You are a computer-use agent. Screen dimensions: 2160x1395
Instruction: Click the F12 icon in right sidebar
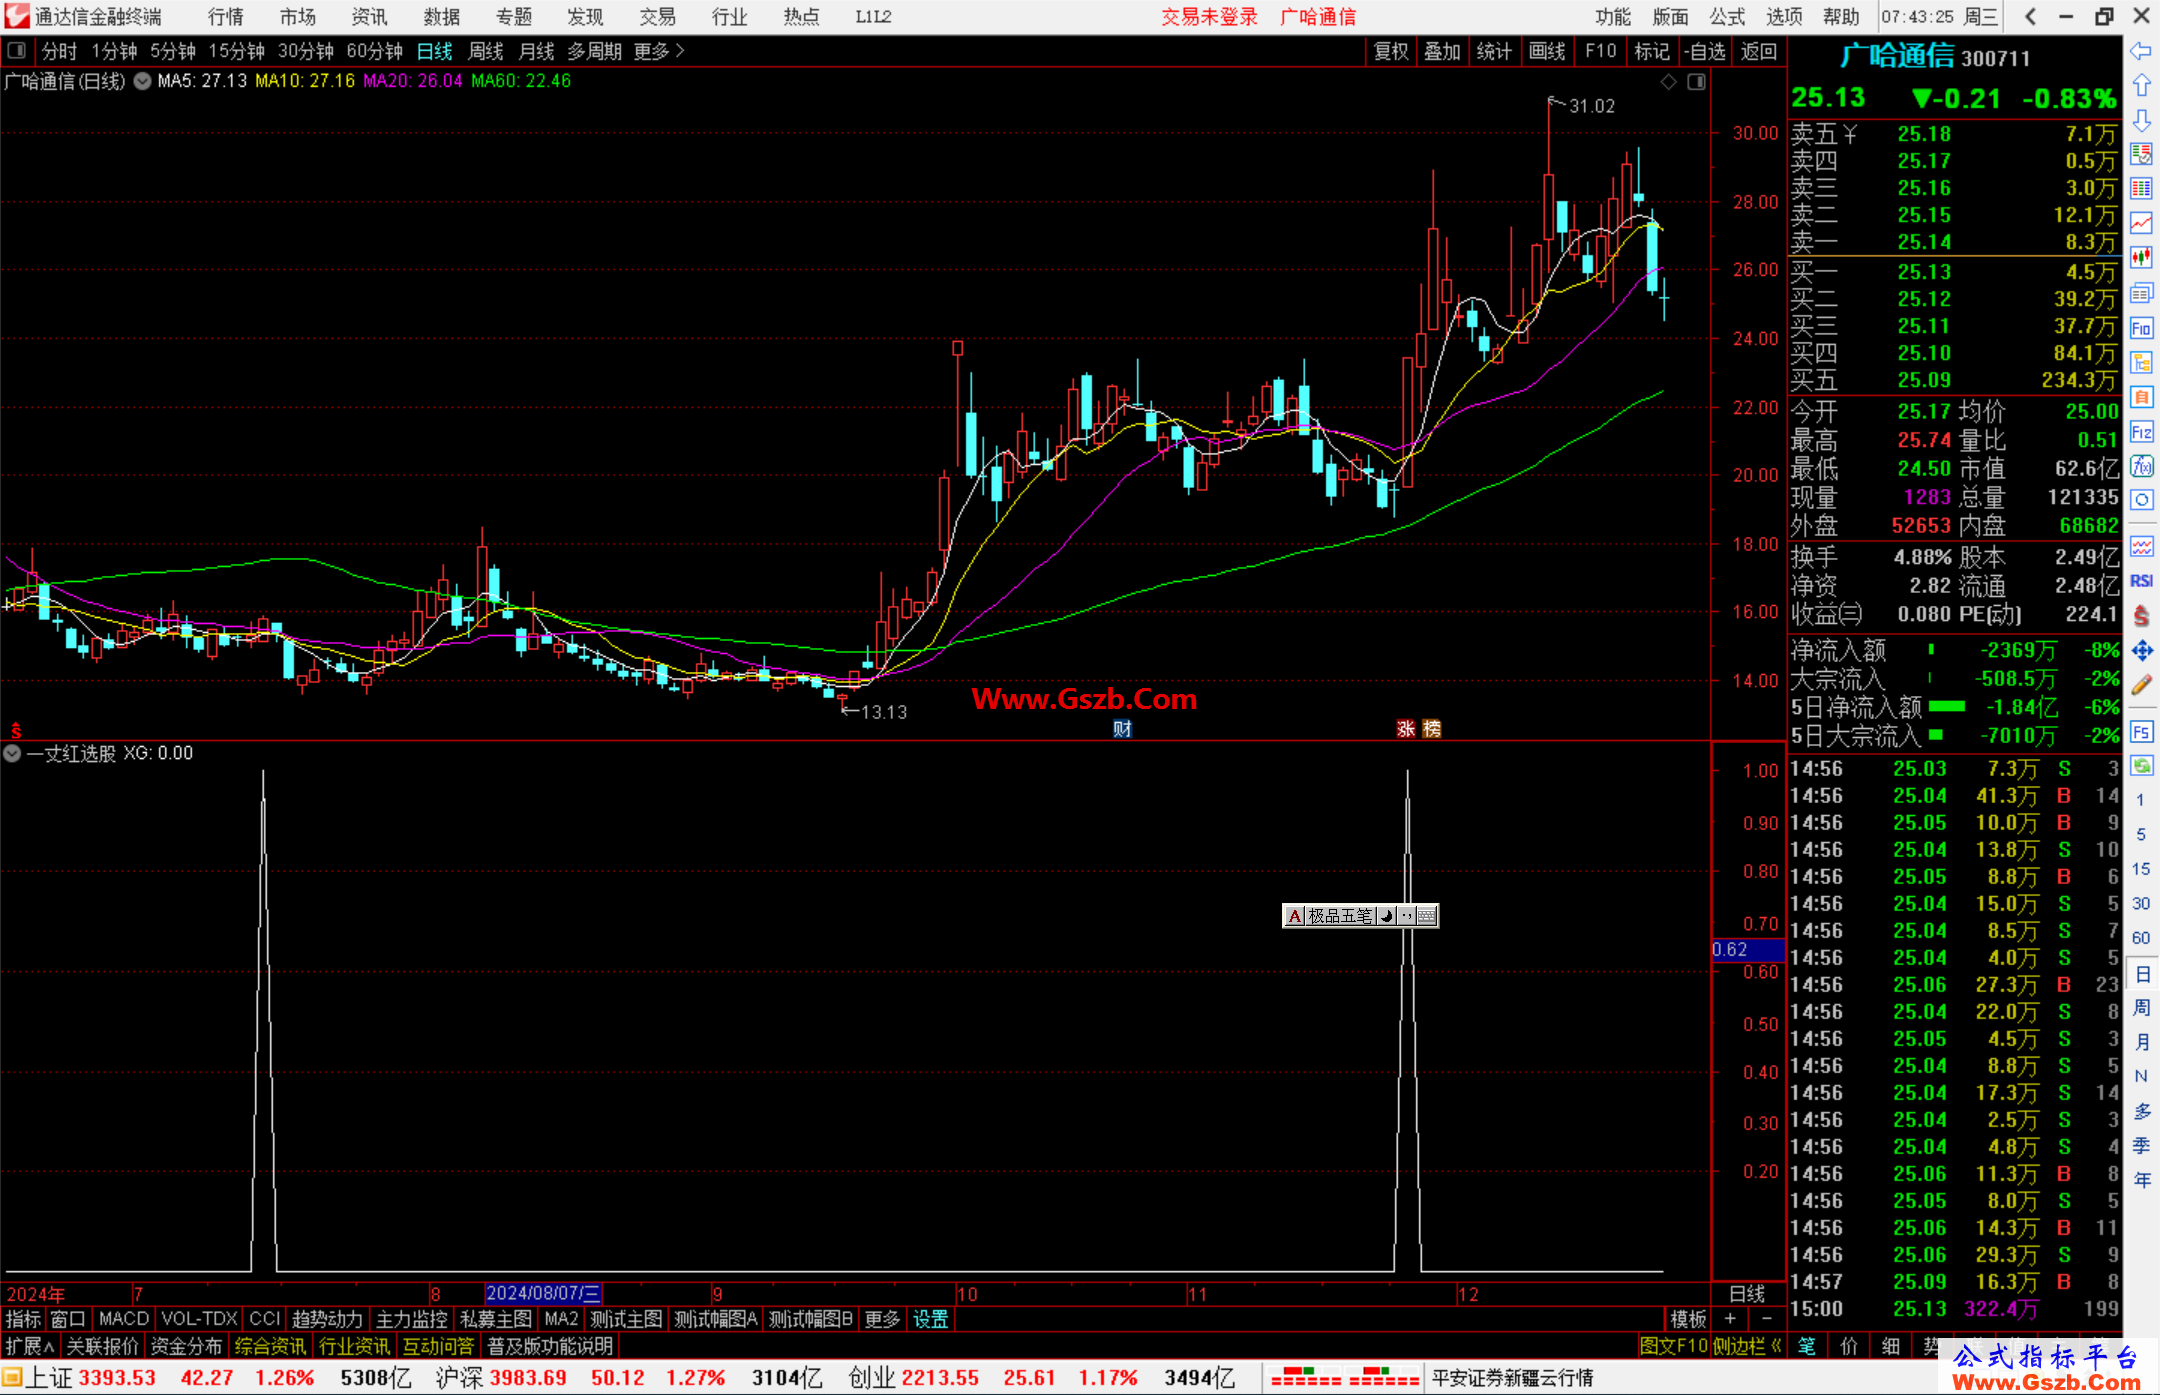coord(2141,432)
